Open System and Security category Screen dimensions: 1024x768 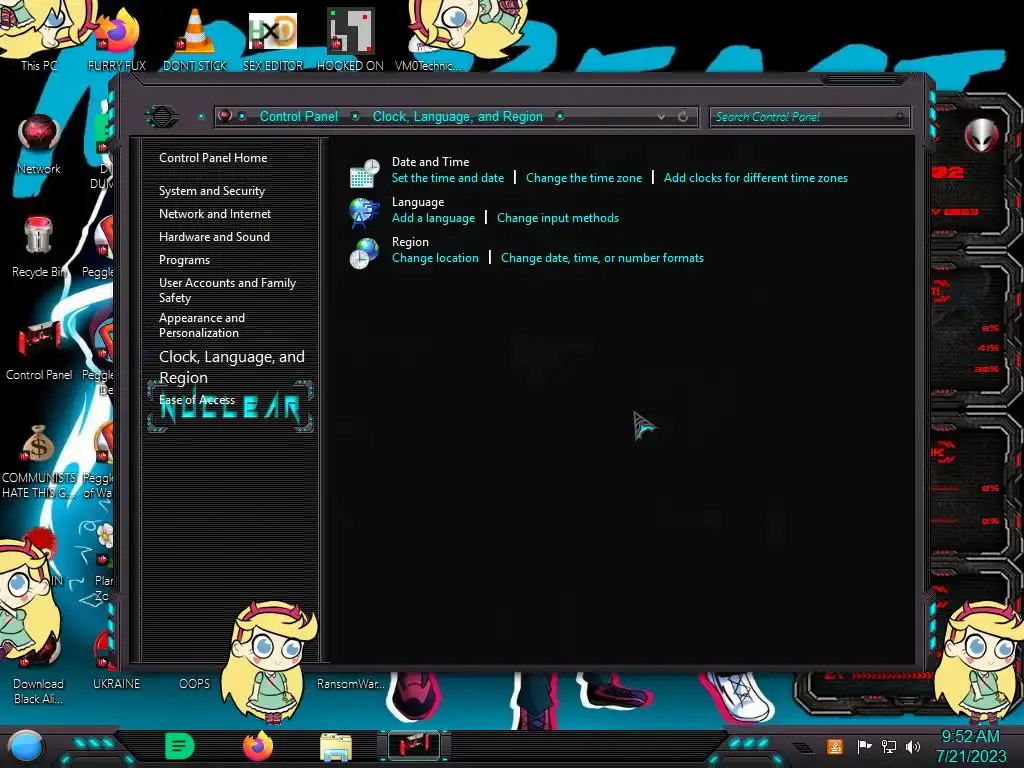click(212, 191)
